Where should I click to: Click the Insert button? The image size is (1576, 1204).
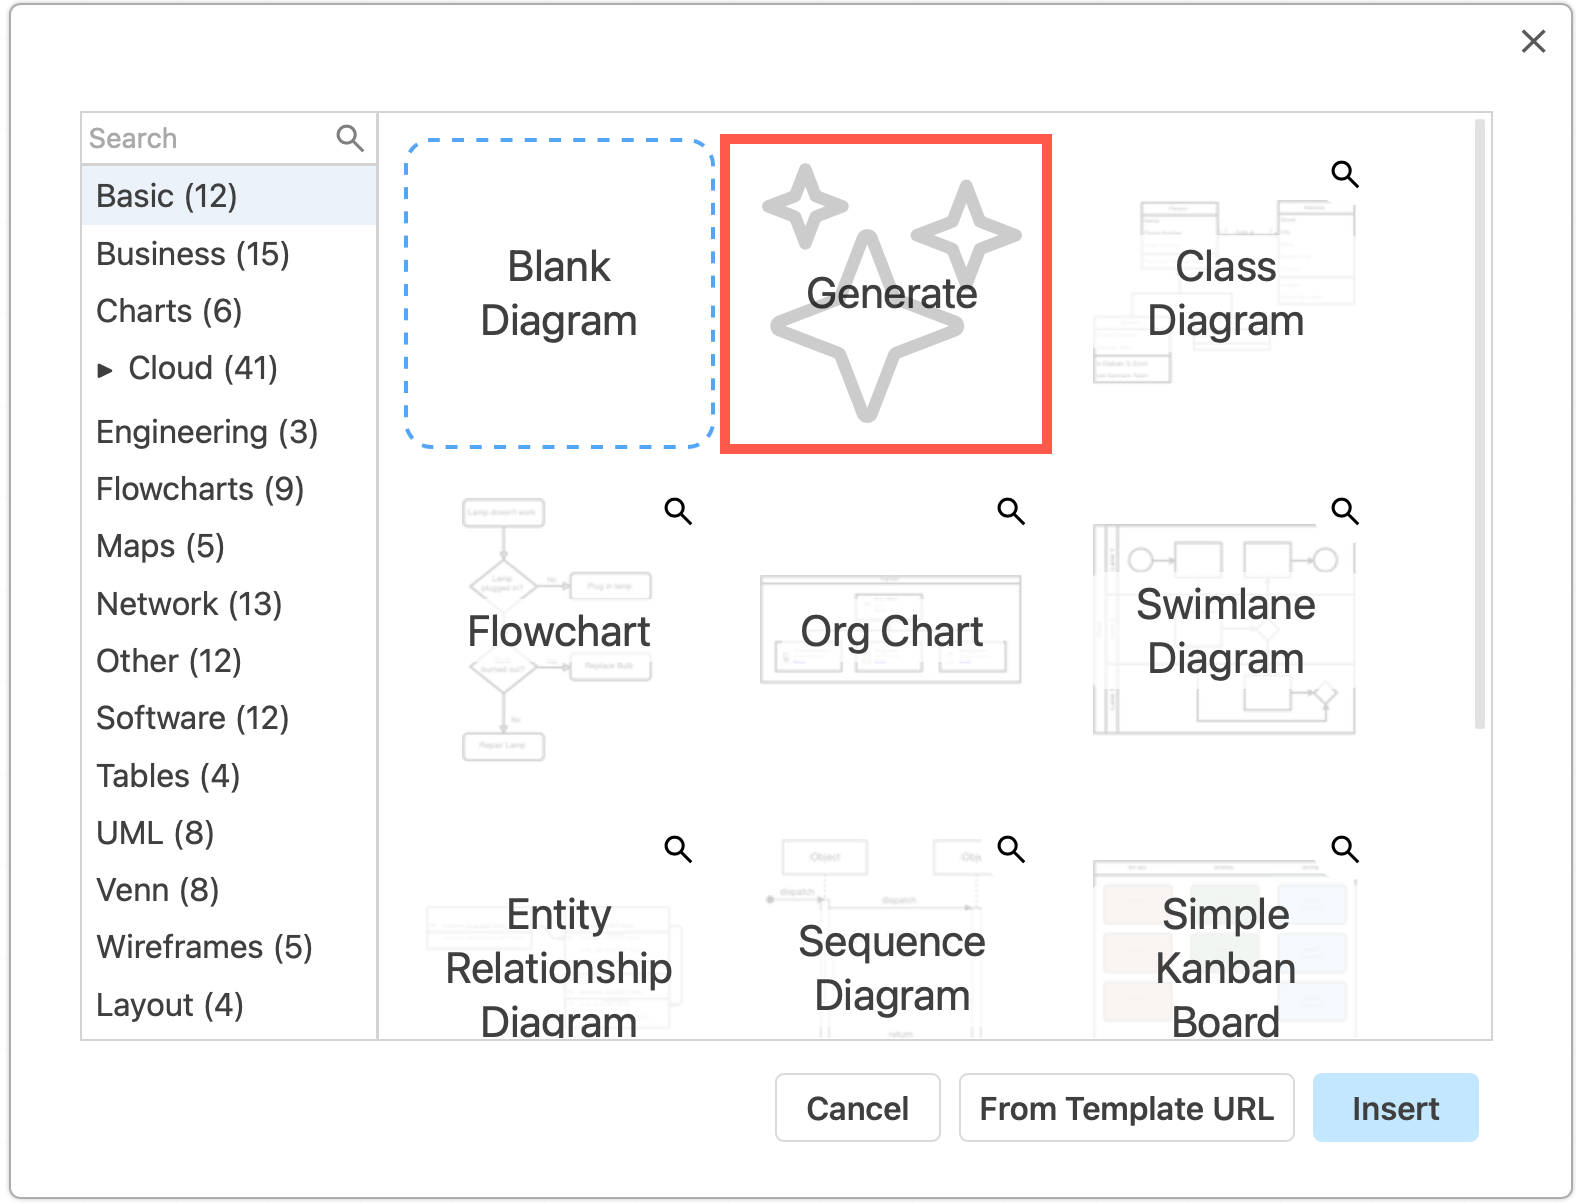click(1395, 1107)
